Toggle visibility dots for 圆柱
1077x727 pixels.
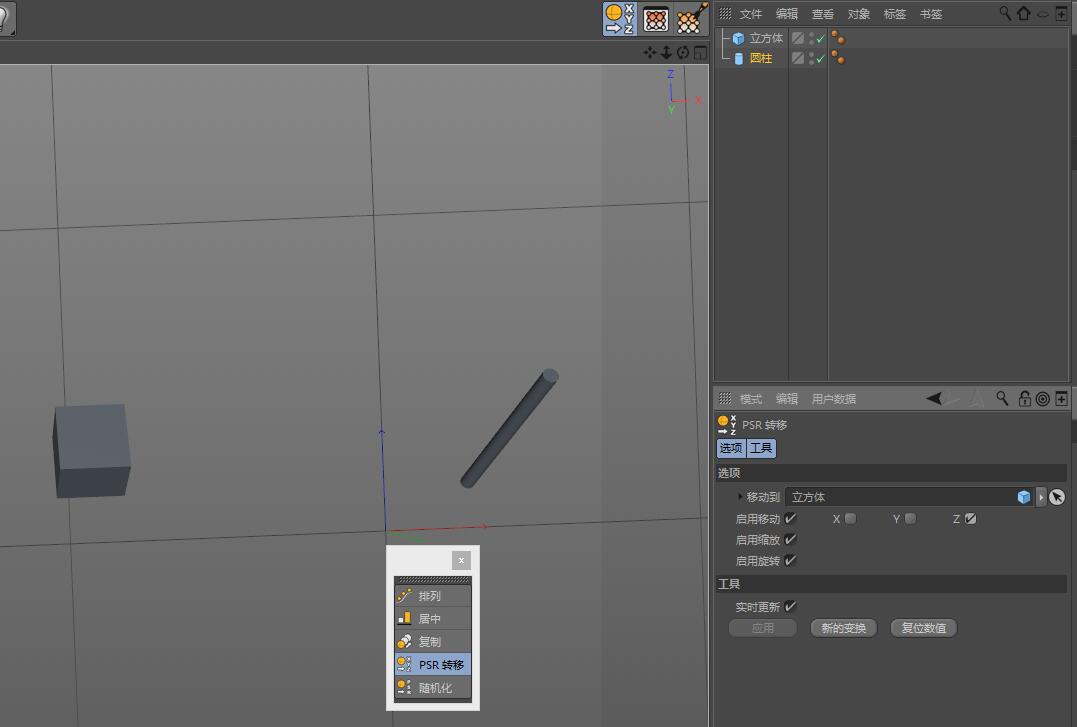coord(811,58)
